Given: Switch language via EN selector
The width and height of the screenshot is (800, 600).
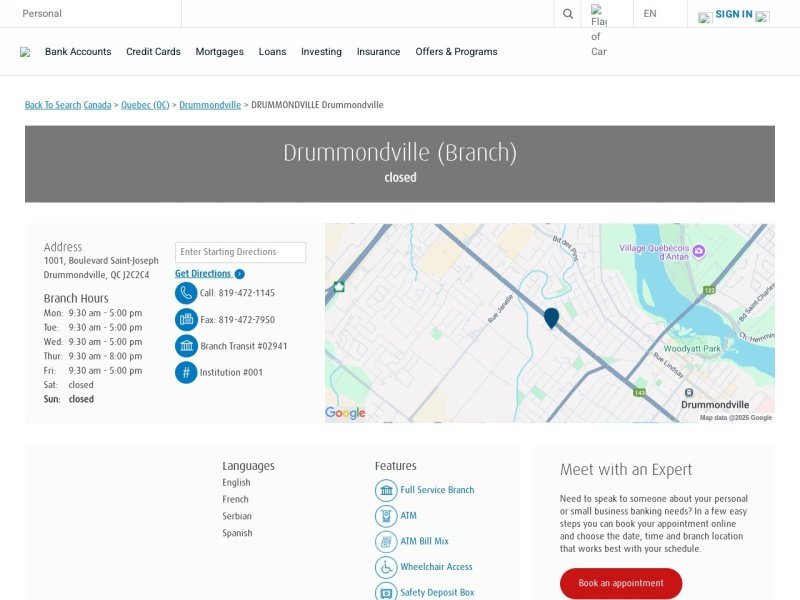Looking at the screenshot, I should [x=650, y=13].
